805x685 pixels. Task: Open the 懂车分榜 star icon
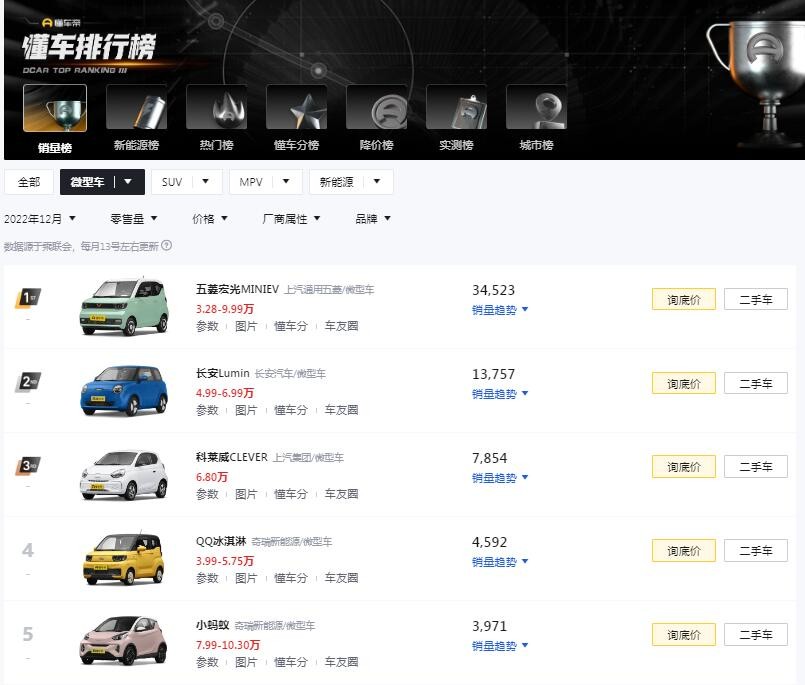click(296, 108)
